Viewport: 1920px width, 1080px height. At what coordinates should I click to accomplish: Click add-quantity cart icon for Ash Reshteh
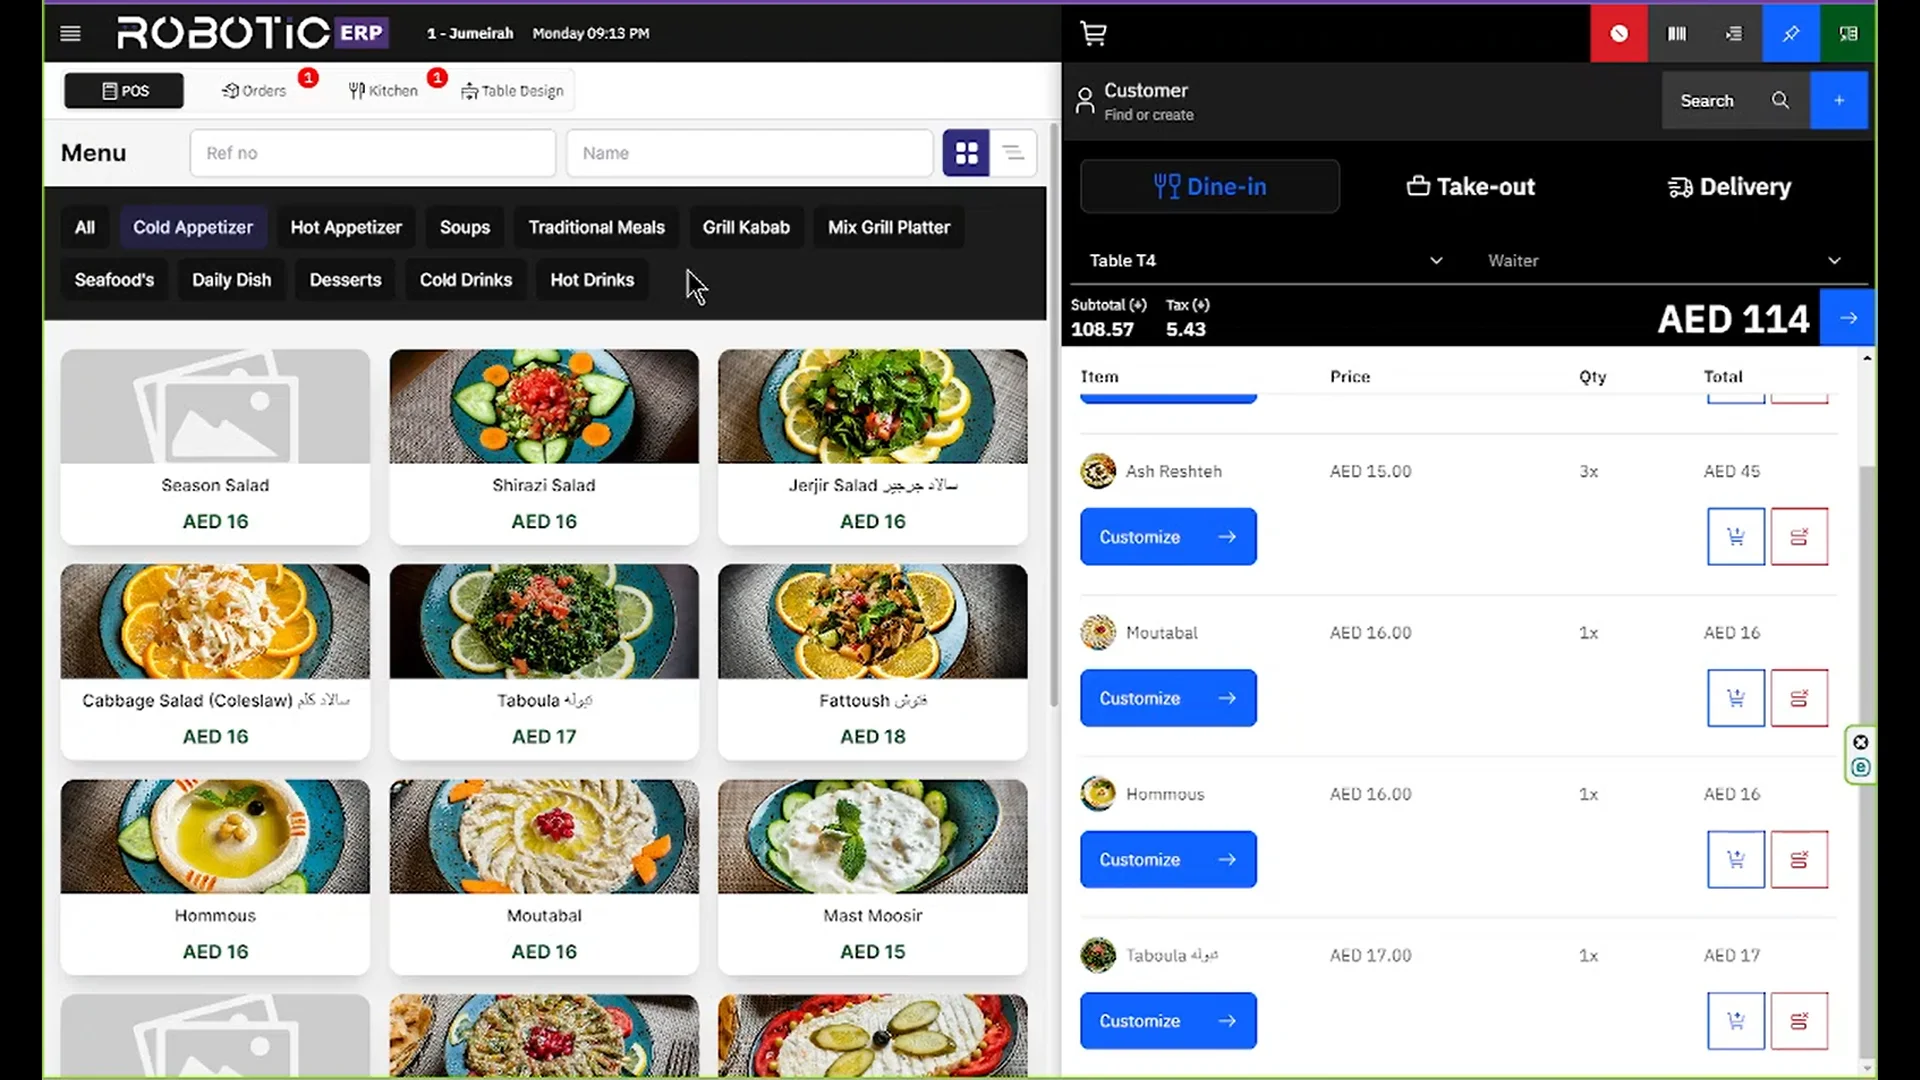coord(1736,537)
